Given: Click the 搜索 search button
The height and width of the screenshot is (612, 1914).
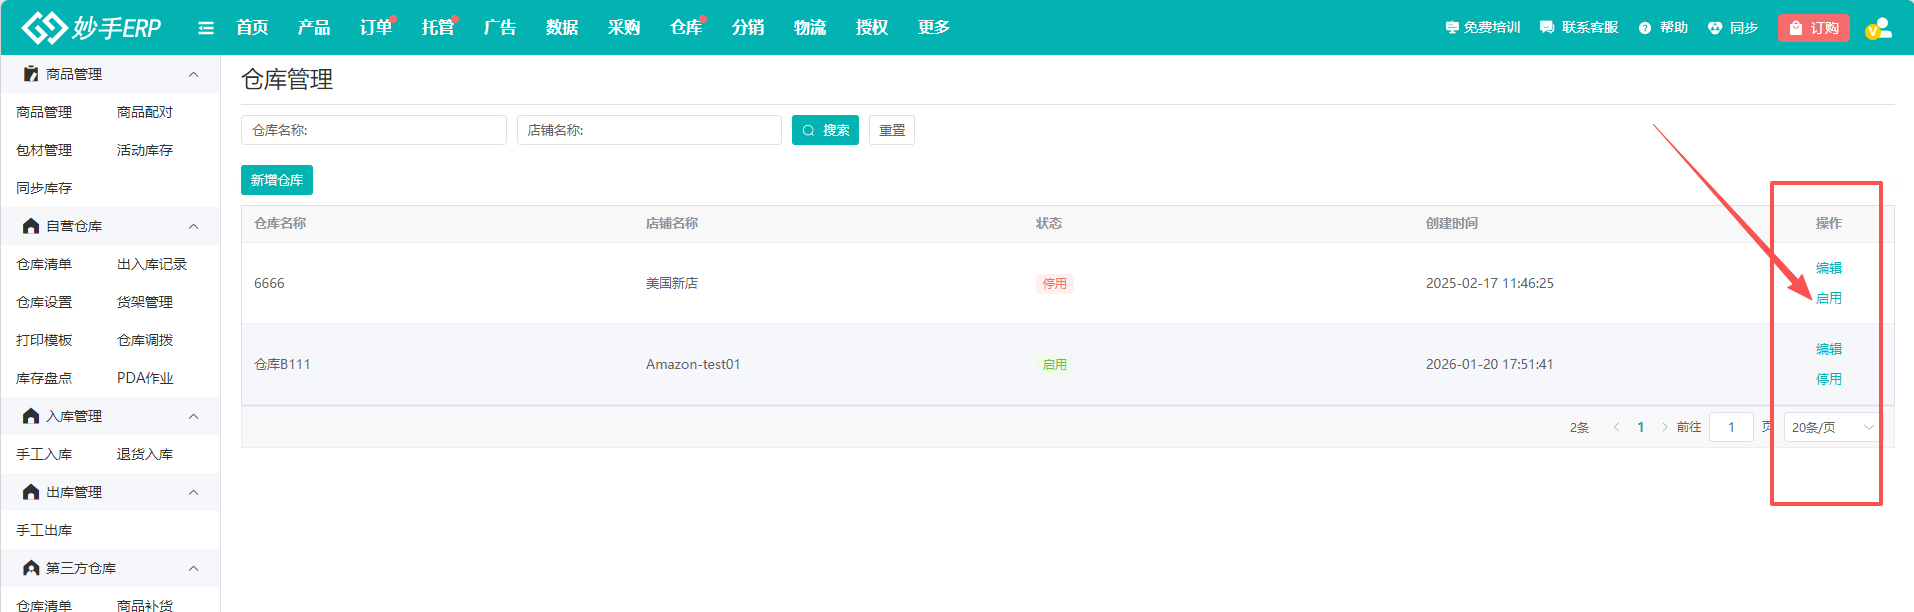Looking at the screenshot, I should (825, 130).
